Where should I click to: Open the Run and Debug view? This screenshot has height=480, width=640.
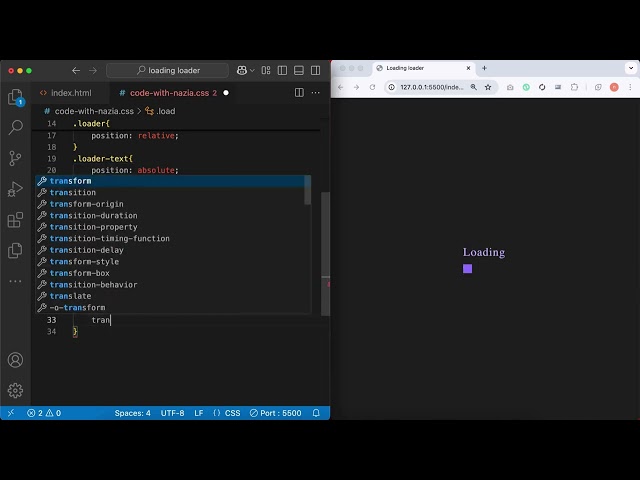click(16, 189)
